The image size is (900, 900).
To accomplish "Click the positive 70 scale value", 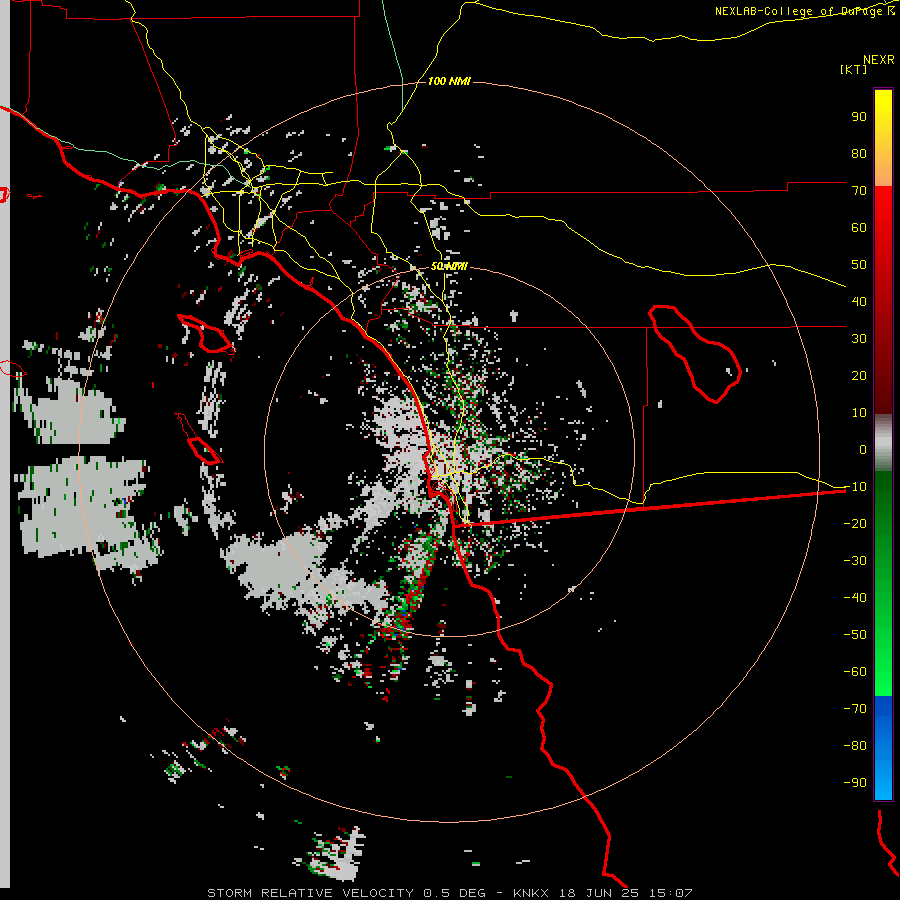I will (x=859, y=191).
